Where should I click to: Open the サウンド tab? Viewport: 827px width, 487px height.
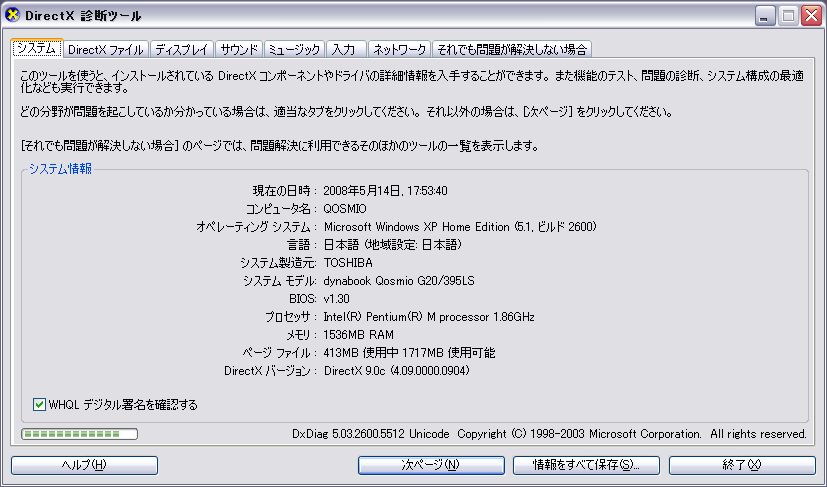click(239, 50)
